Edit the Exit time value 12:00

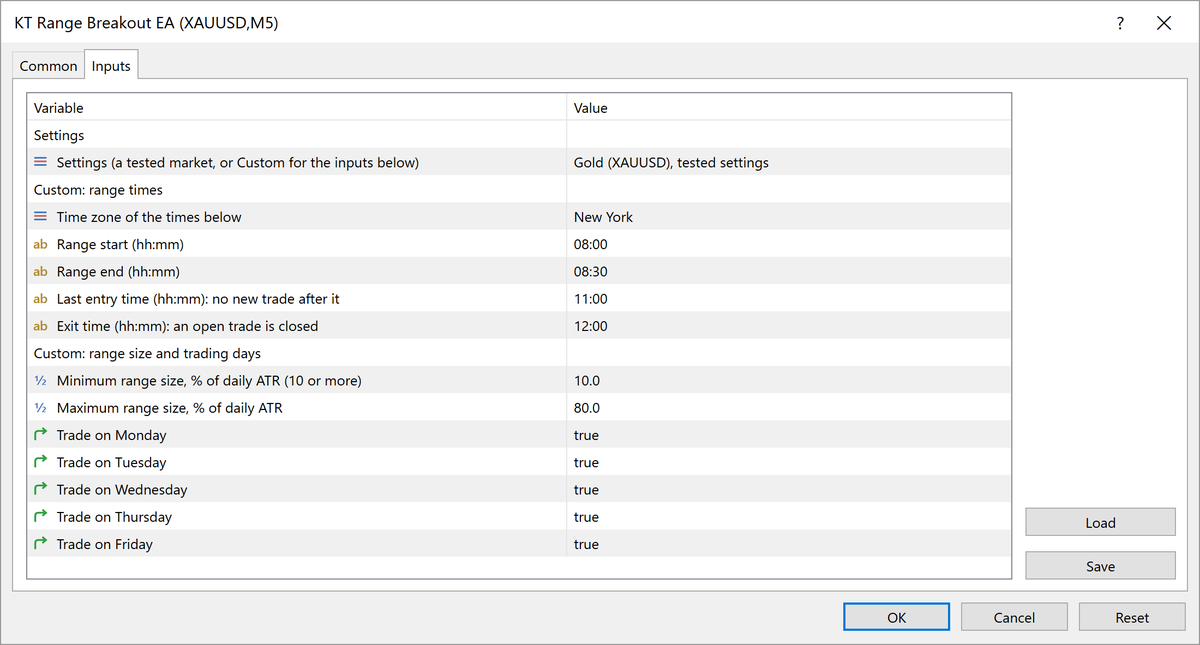(x=789, y=326)
